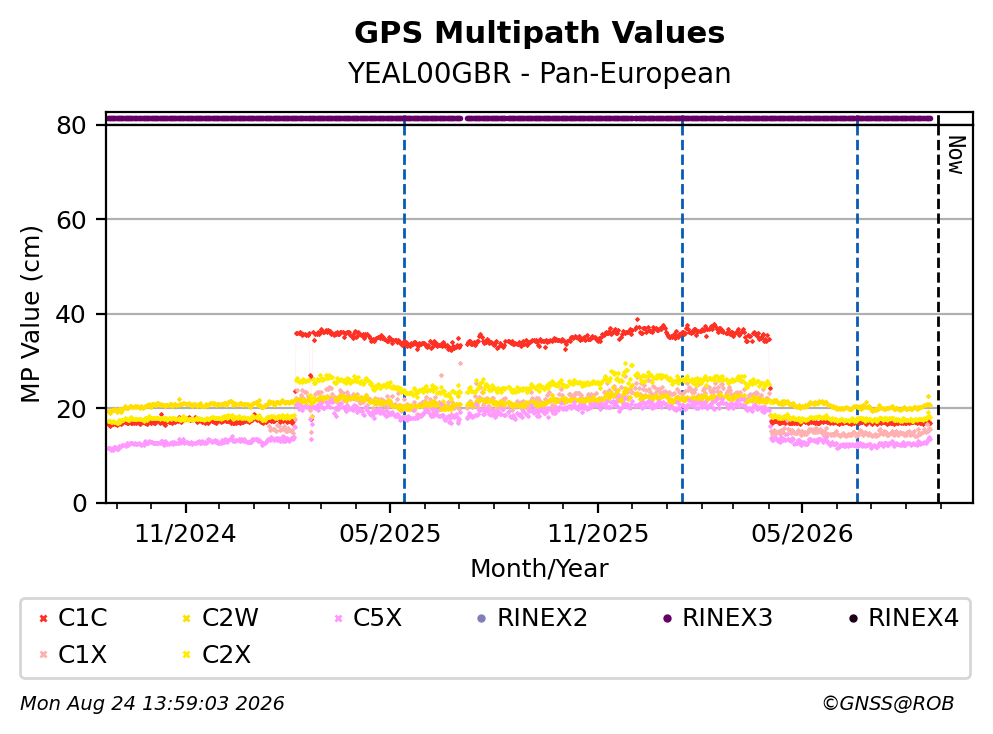This screenshot has height=734, width=993.
Task: Click the 11/2024 x-axis tick label
Action: pos(185,534)
